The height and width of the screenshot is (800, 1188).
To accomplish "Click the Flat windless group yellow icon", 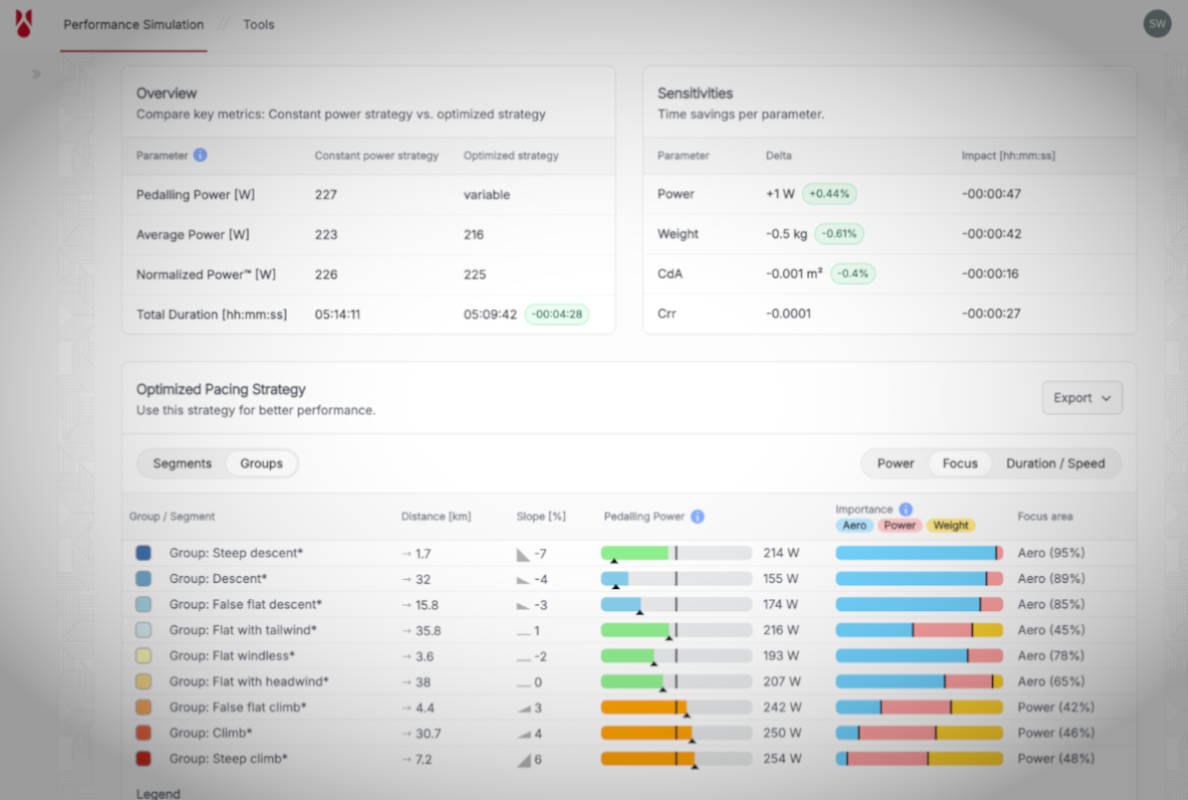I will [x=143, y=656].
